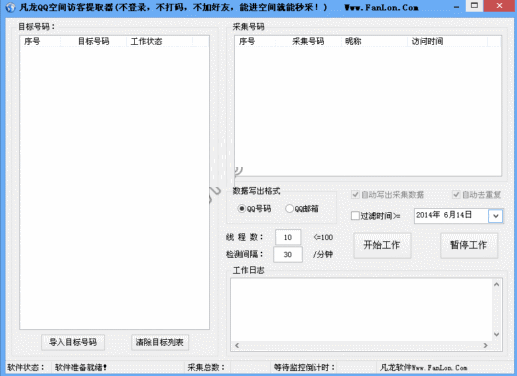
Task: Click the 暂停工作 button
Action: tap(469, 245)
